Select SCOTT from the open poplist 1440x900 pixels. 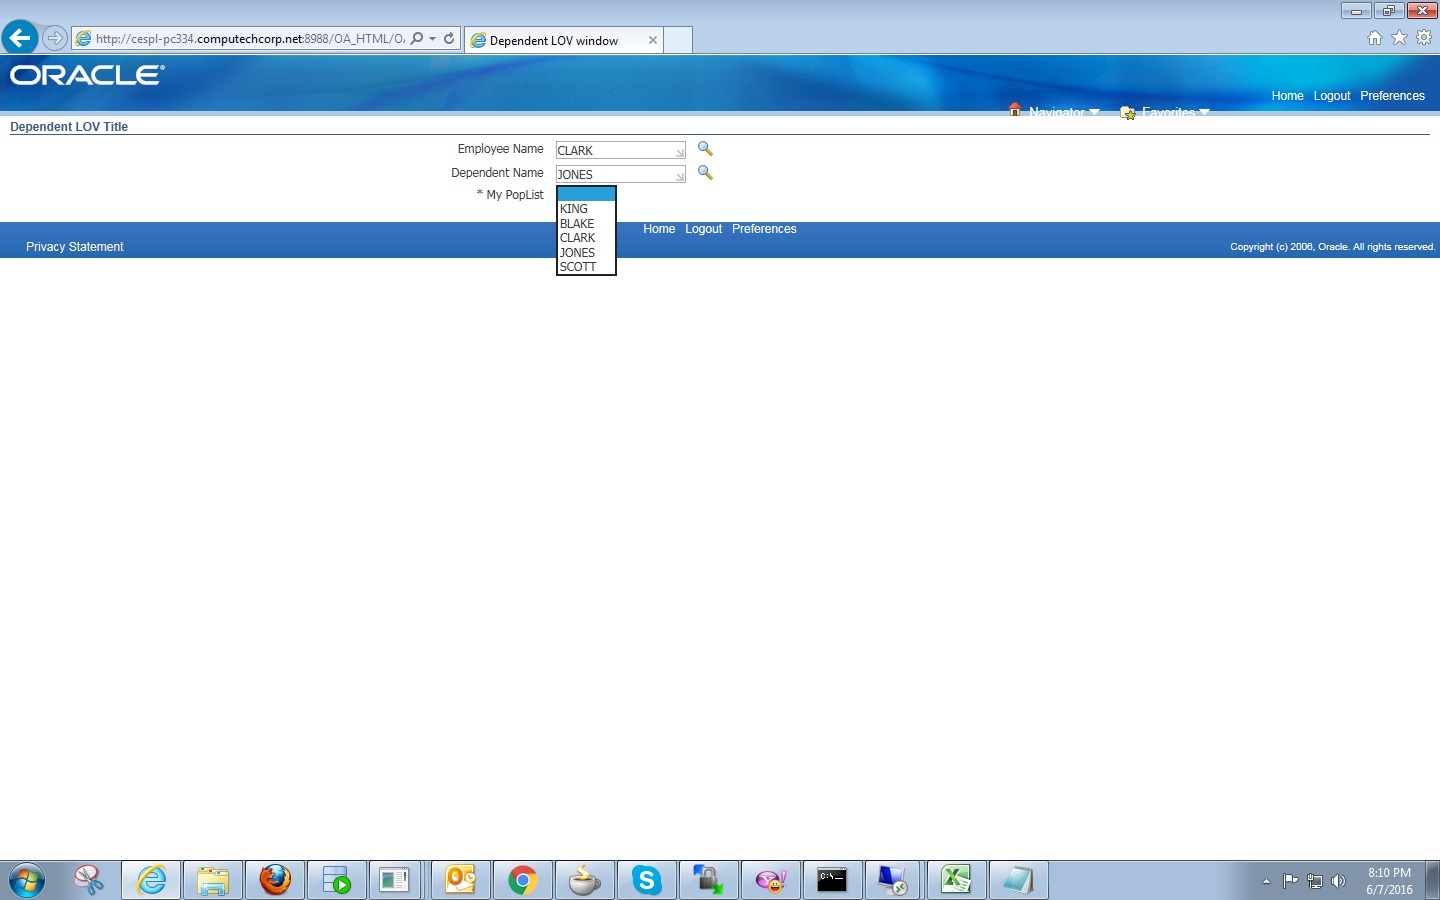coord(578,267)
